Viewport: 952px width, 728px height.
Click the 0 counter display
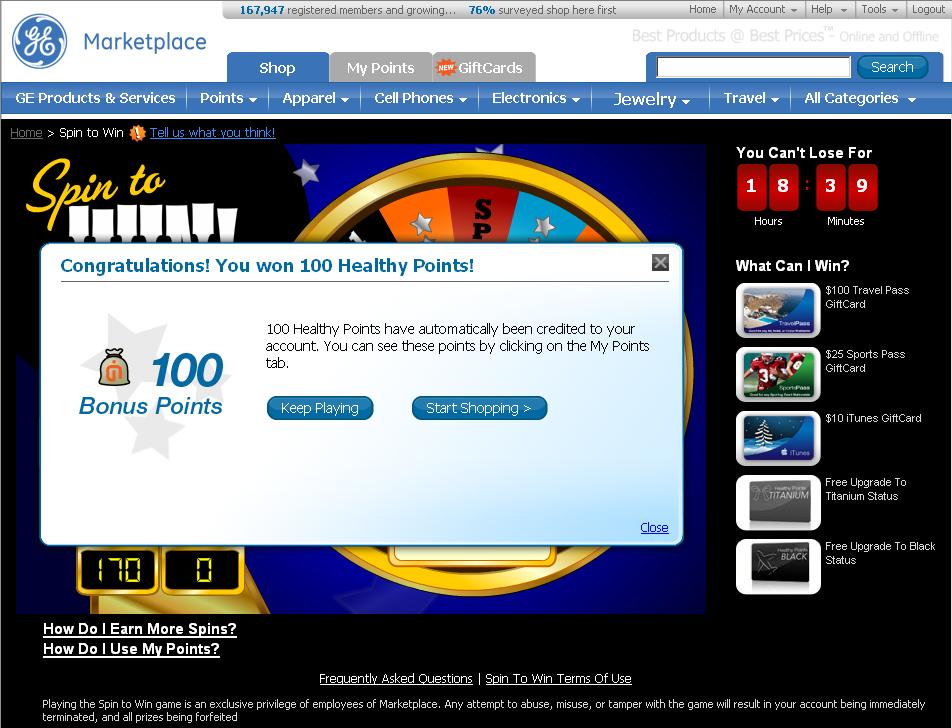(203, 570)
